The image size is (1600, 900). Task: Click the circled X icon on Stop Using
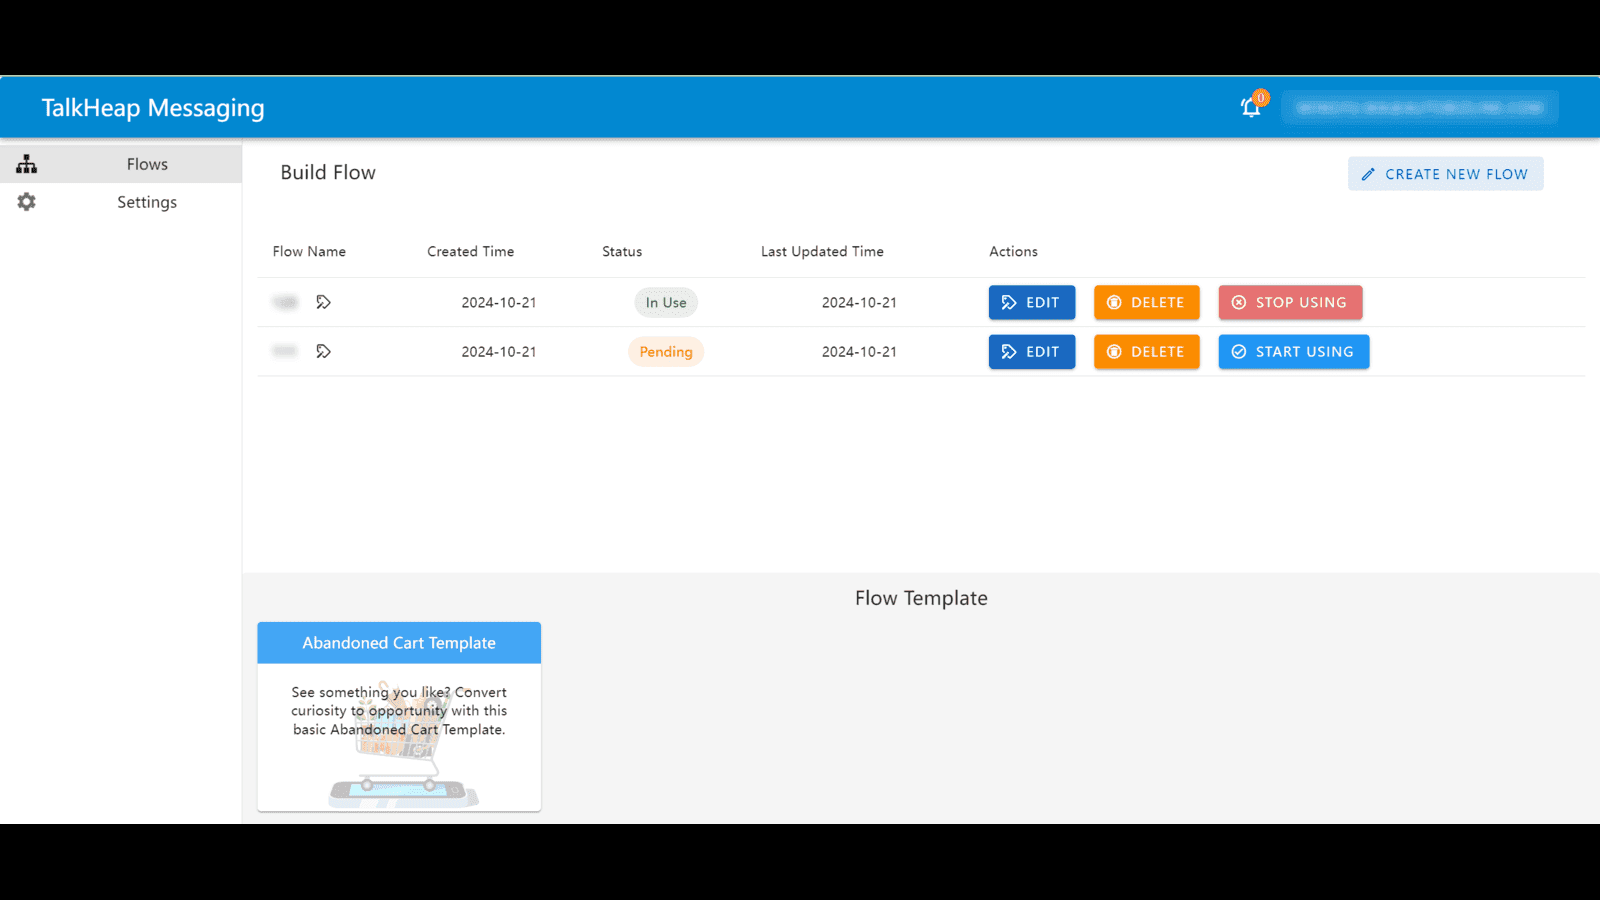point(1239,303)
